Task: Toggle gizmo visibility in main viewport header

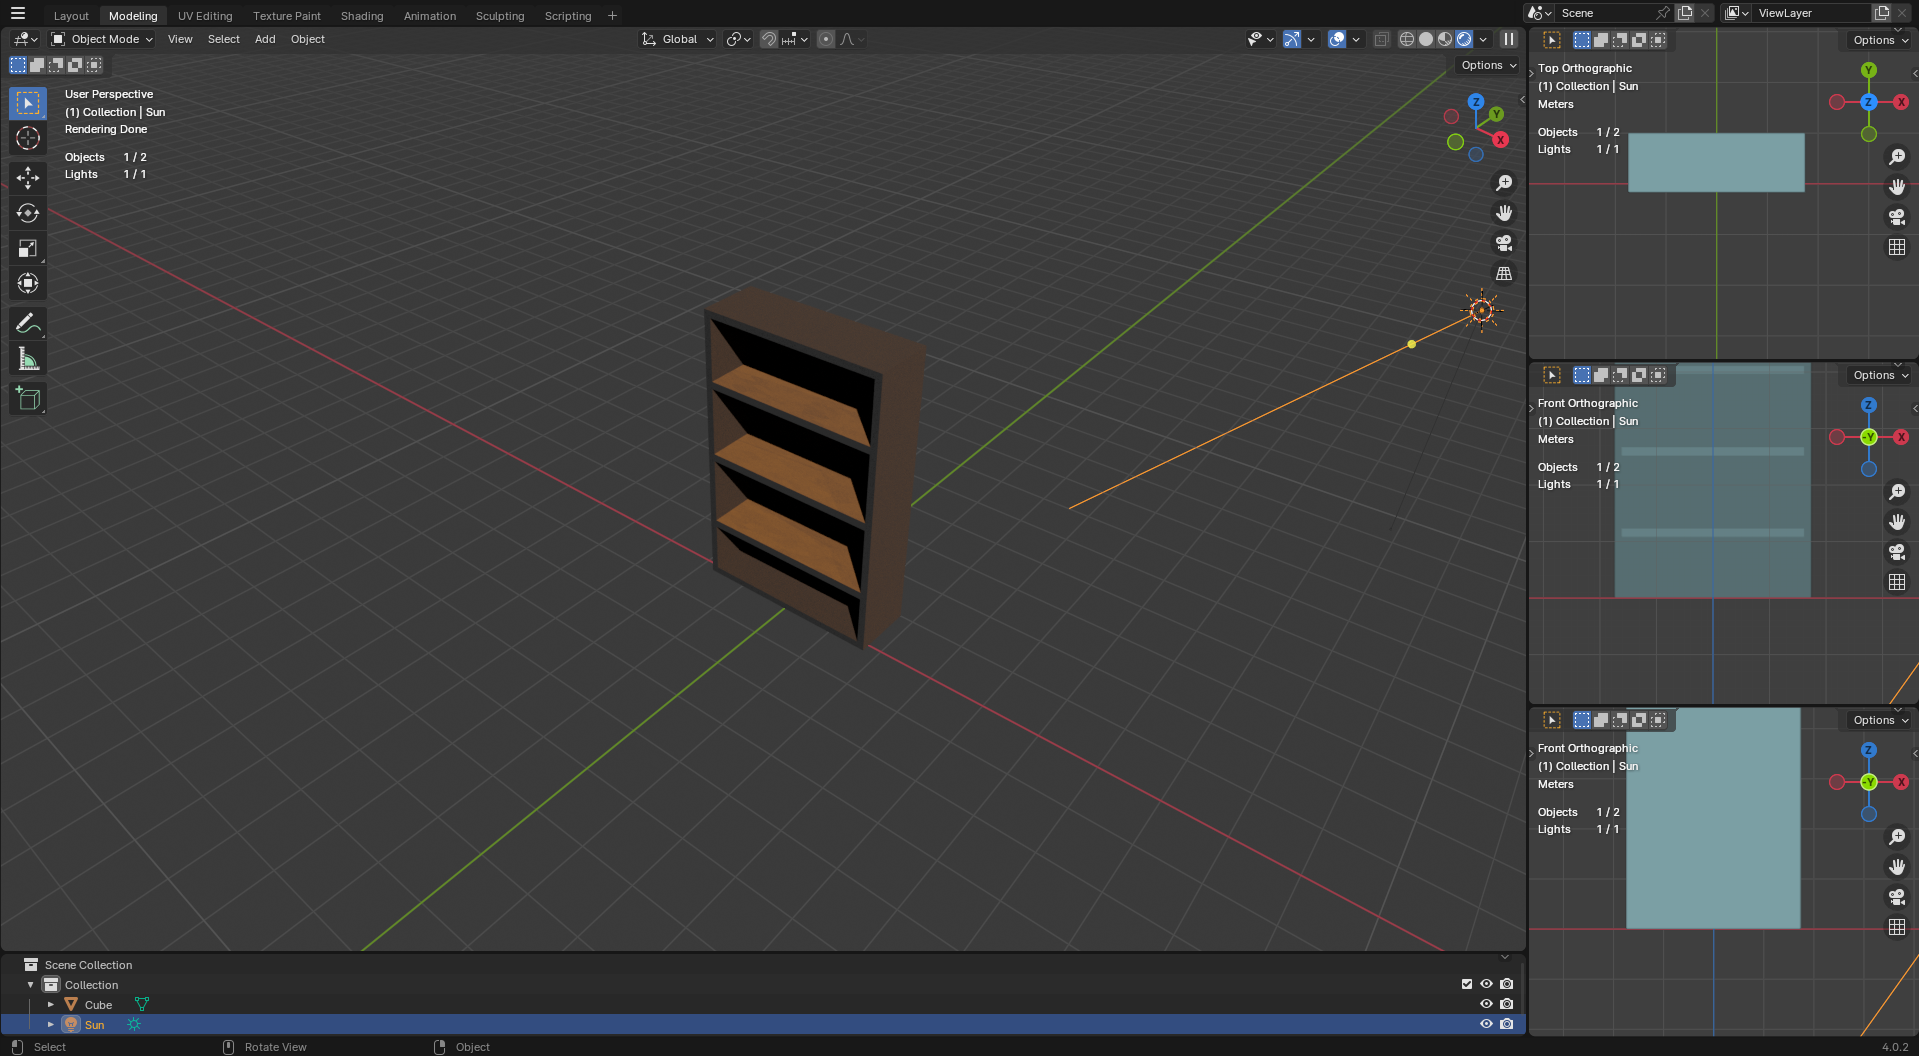Action: (1292, 39)
